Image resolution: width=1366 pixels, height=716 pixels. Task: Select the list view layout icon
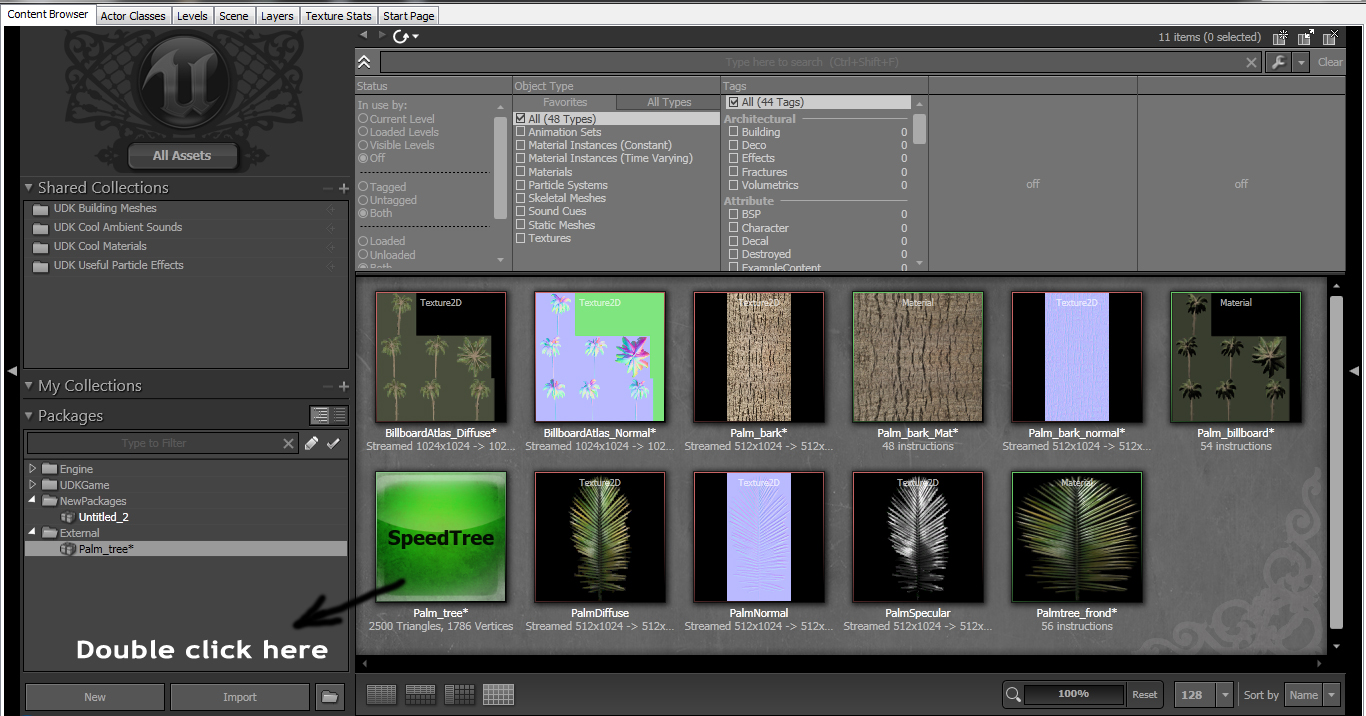(381, 694)
